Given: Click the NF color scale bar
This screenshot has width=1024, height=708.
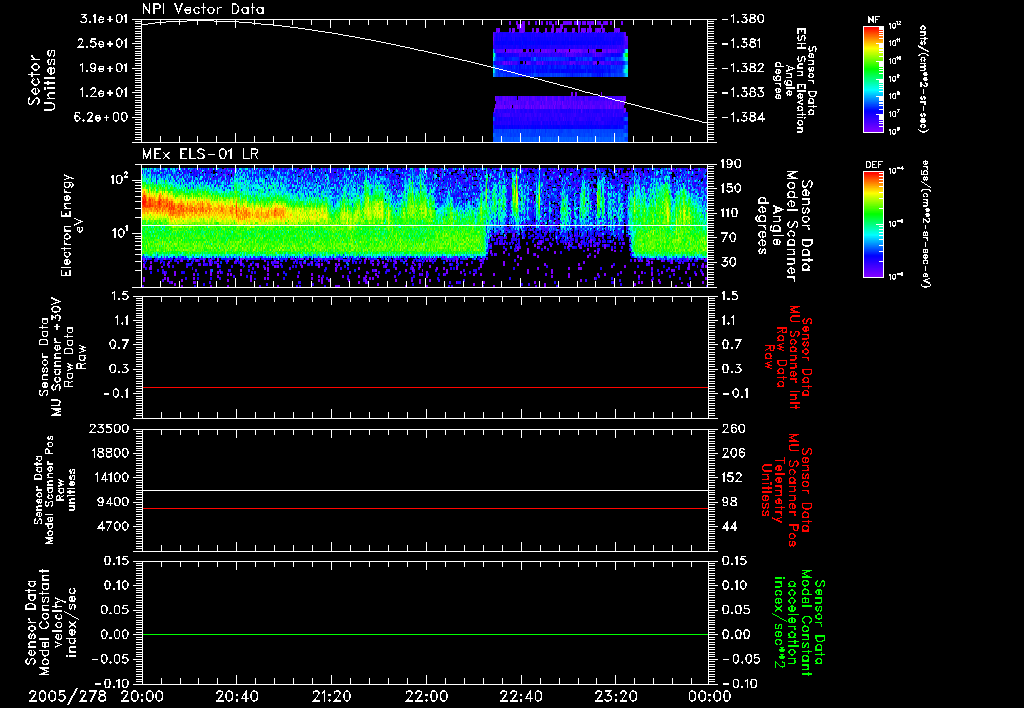Looking at the screenshot, I should pos(874,78).
